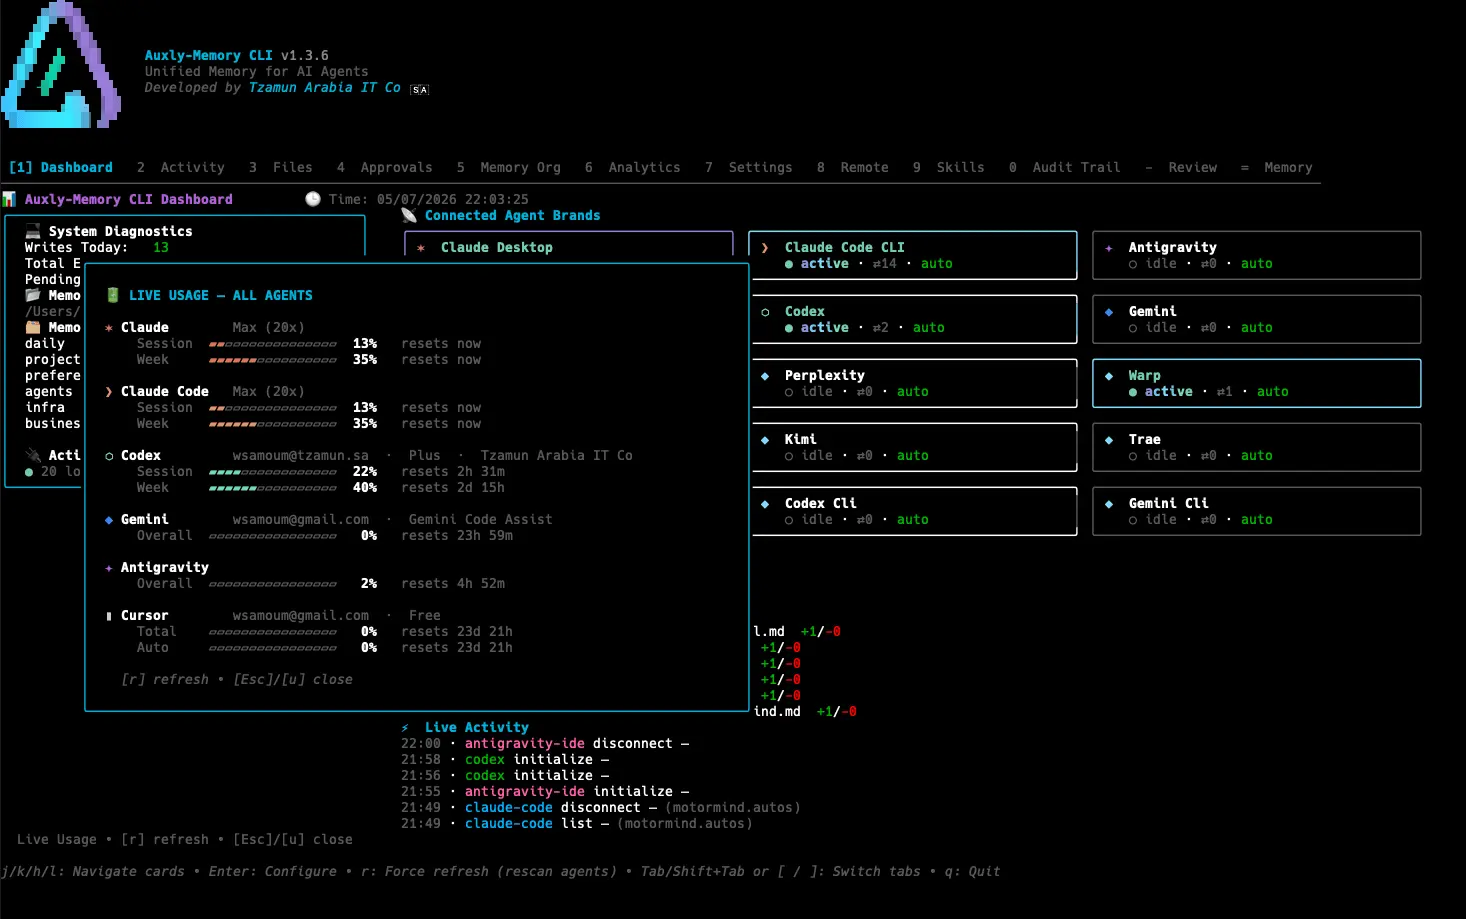Click the Claude asterisk icon in Live Usage

(109, 328)
